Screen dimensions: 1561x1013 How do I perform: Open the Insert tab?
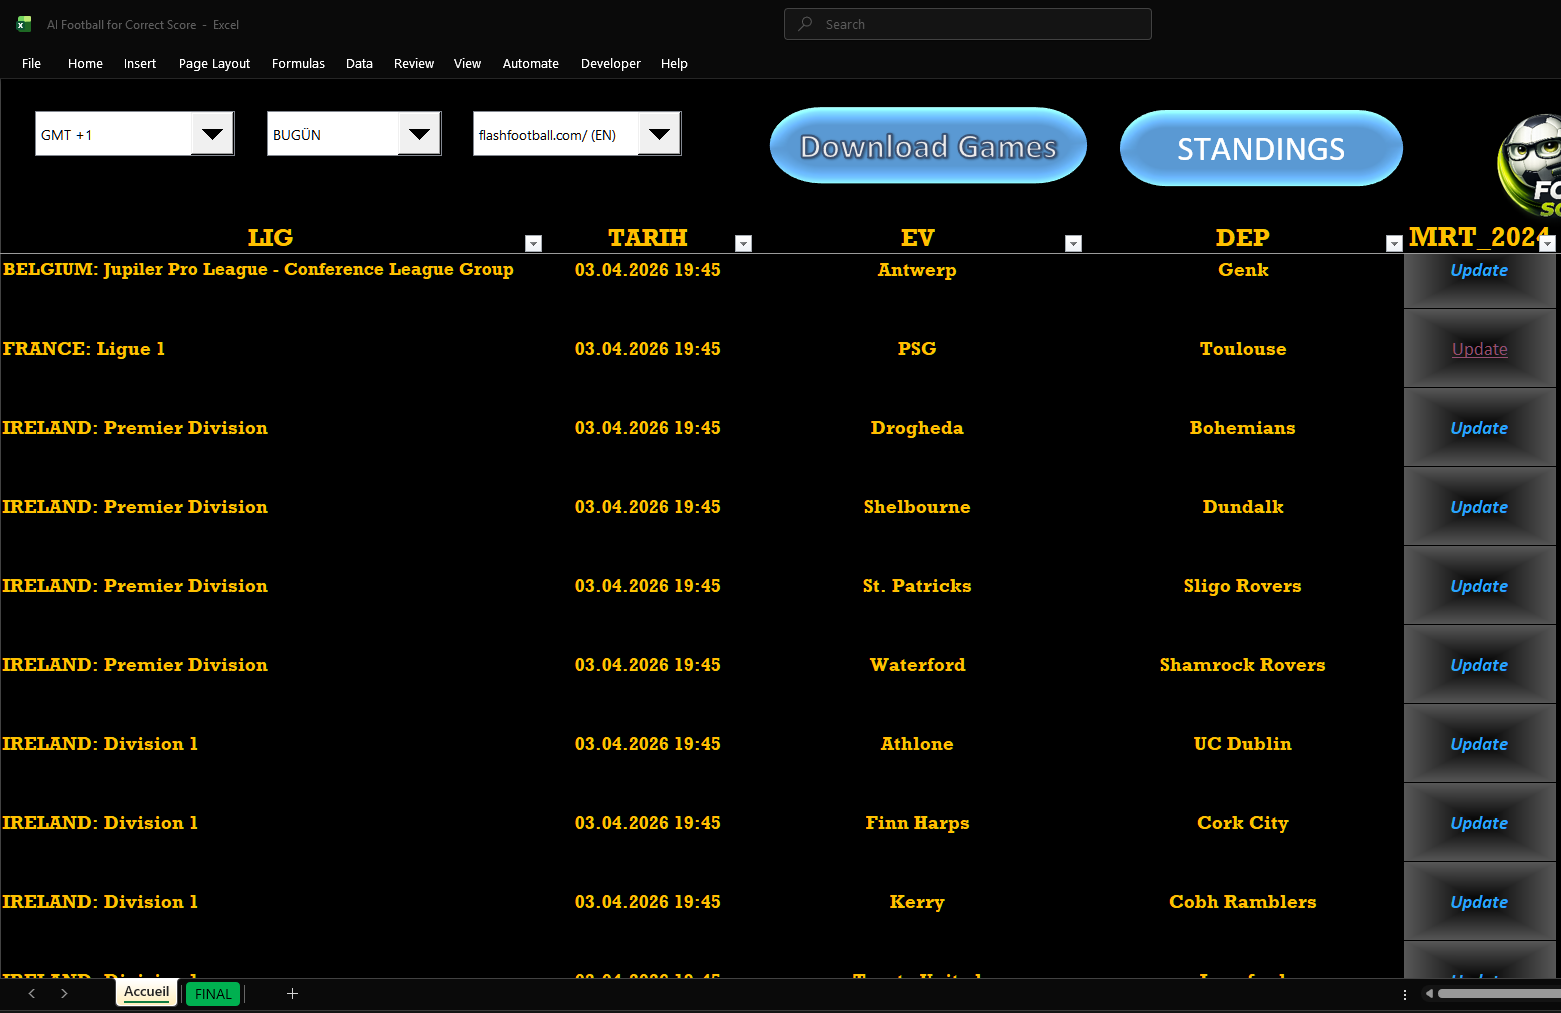[140, 63]
